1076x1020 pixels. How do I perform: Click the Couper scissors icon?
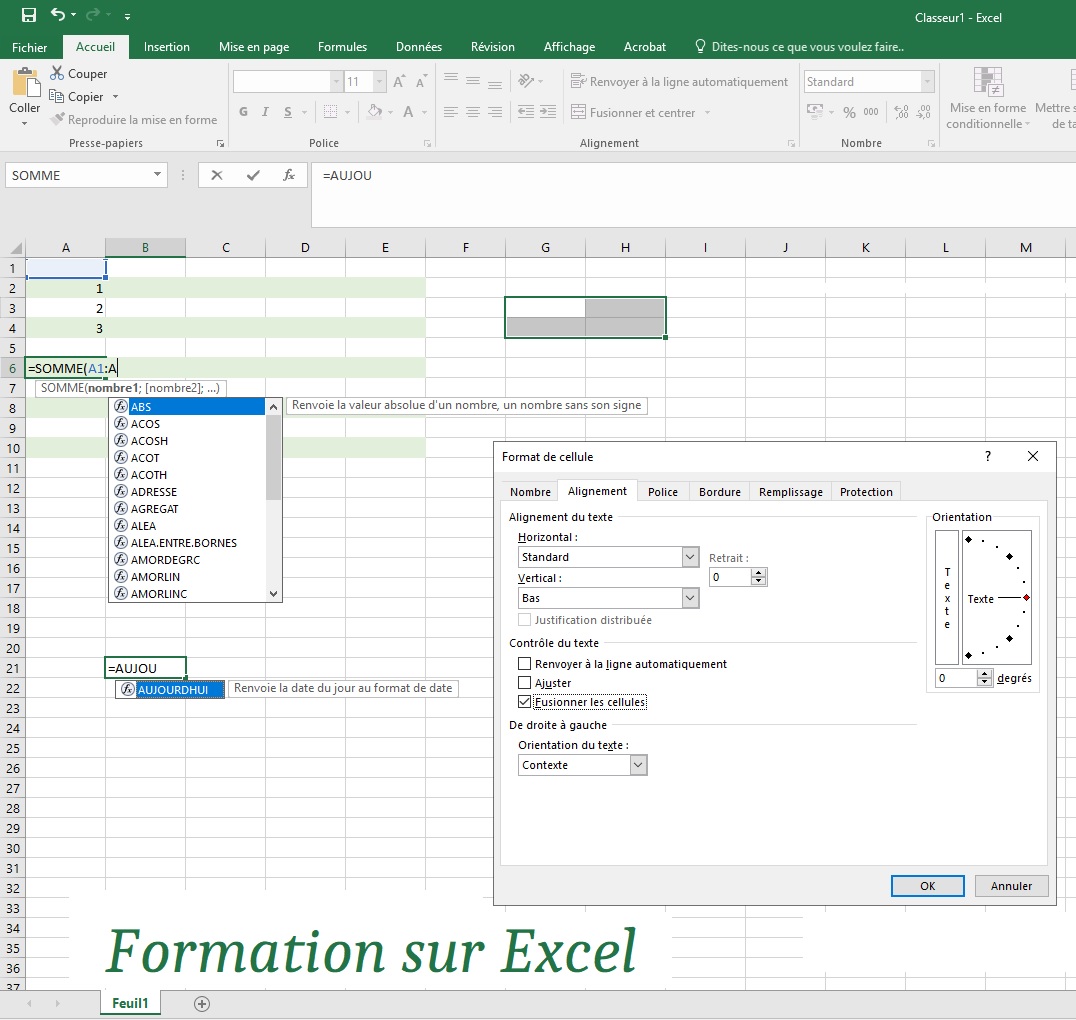tap(57, 74)
